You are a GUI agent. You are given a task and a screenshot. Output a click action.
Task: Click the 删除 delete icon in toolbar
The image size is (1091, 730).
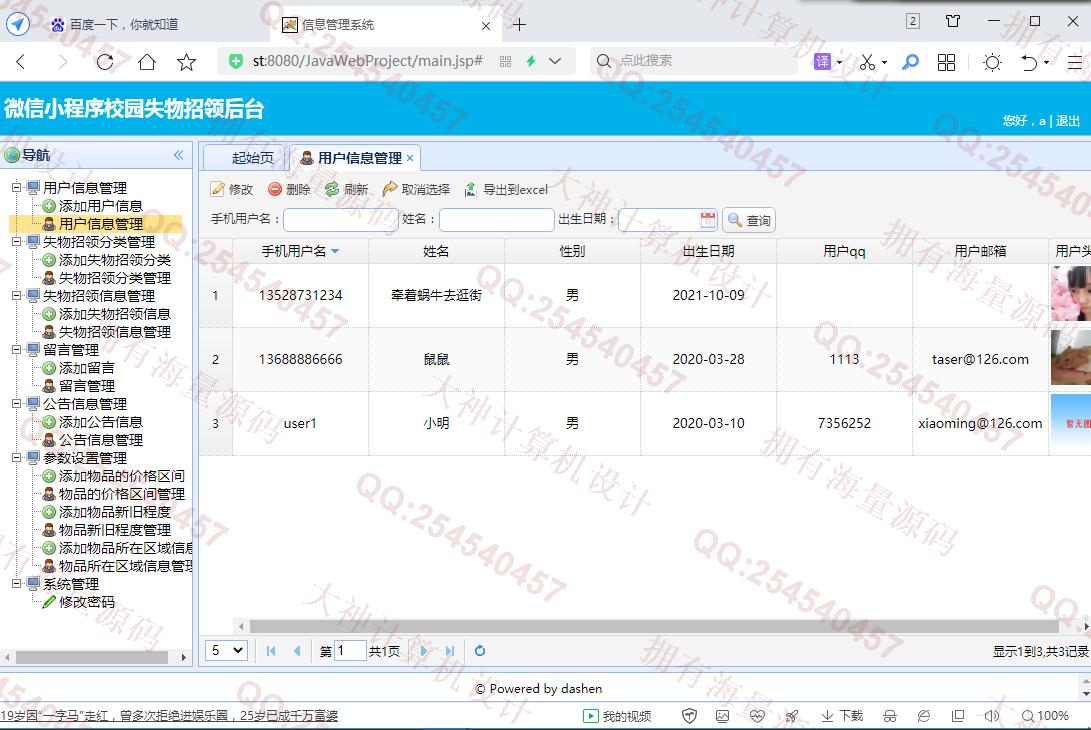[x=275, y=189]
